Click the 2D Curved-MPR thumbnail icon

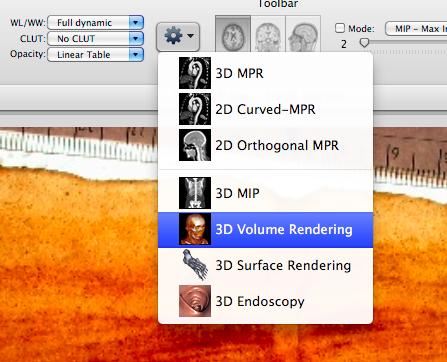point(195,109)
